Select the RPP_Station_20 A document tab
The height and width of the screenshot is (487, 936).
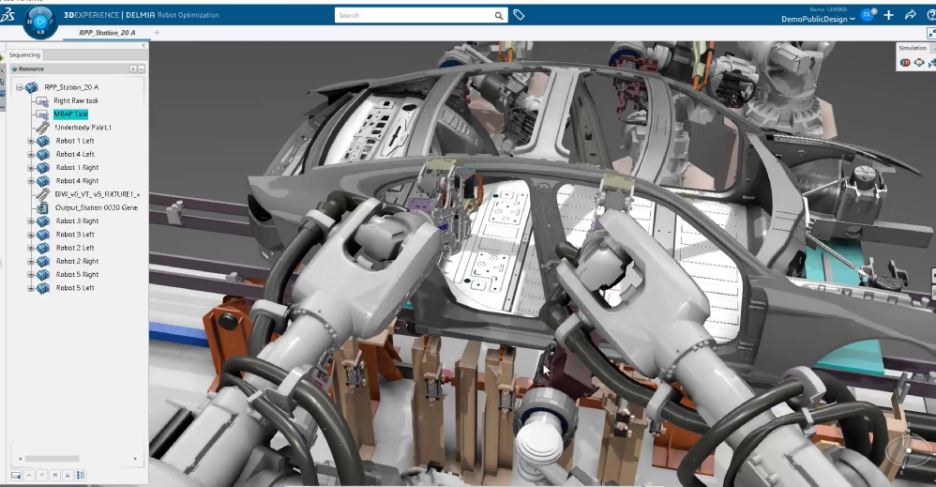(107, 33)
